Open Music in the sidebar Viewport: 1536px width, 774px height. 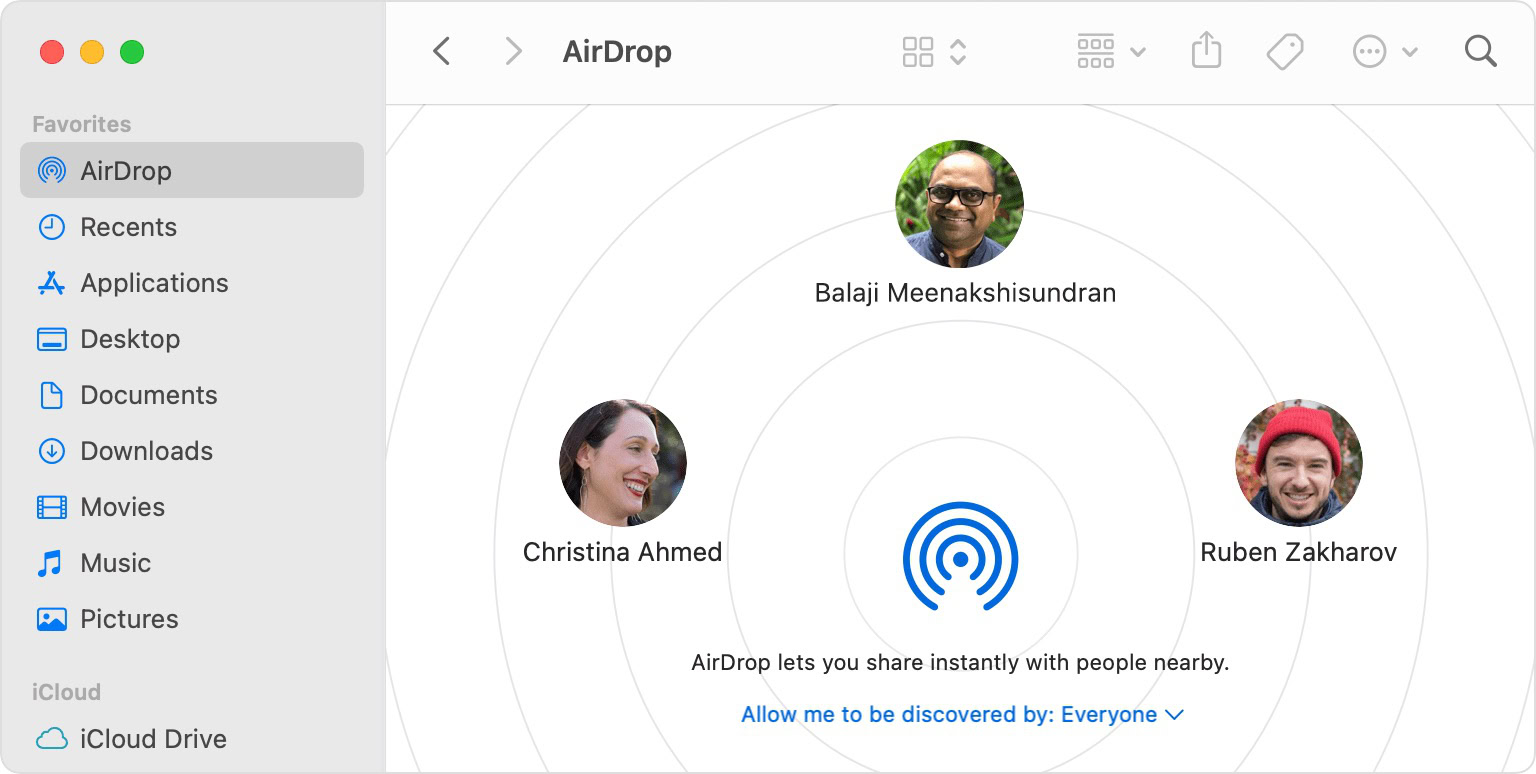click(x=192, y=563)
